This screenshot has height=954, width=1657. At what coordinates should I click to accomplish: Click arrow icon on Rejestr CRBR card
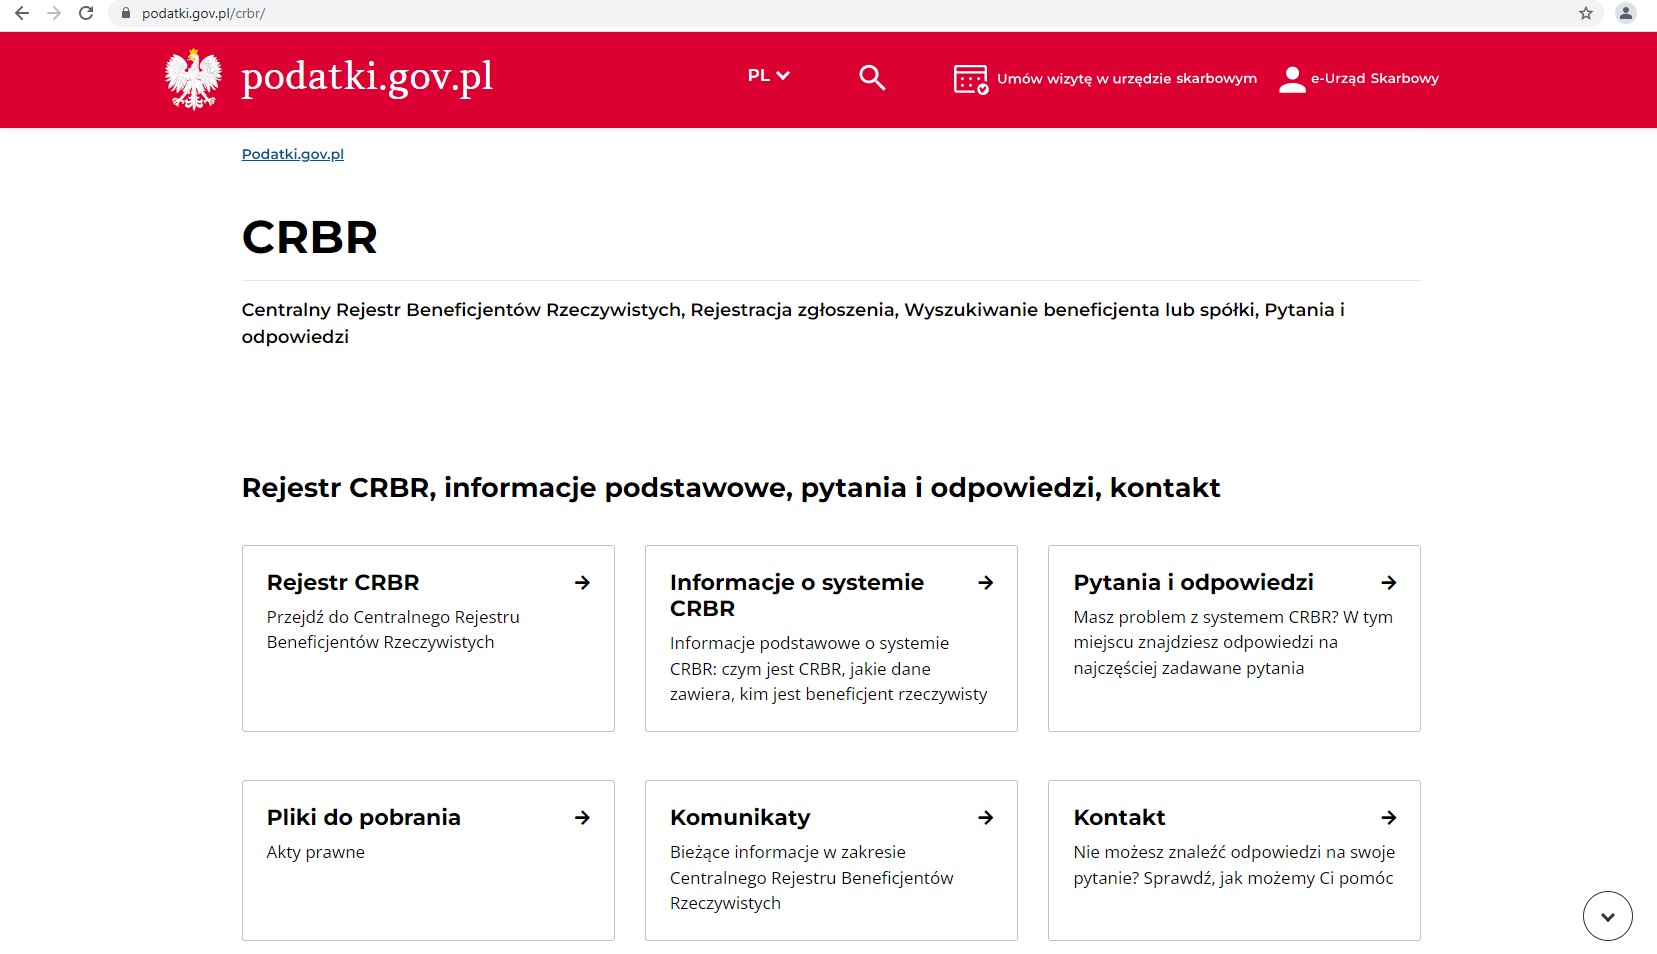(x=582, y=583)
